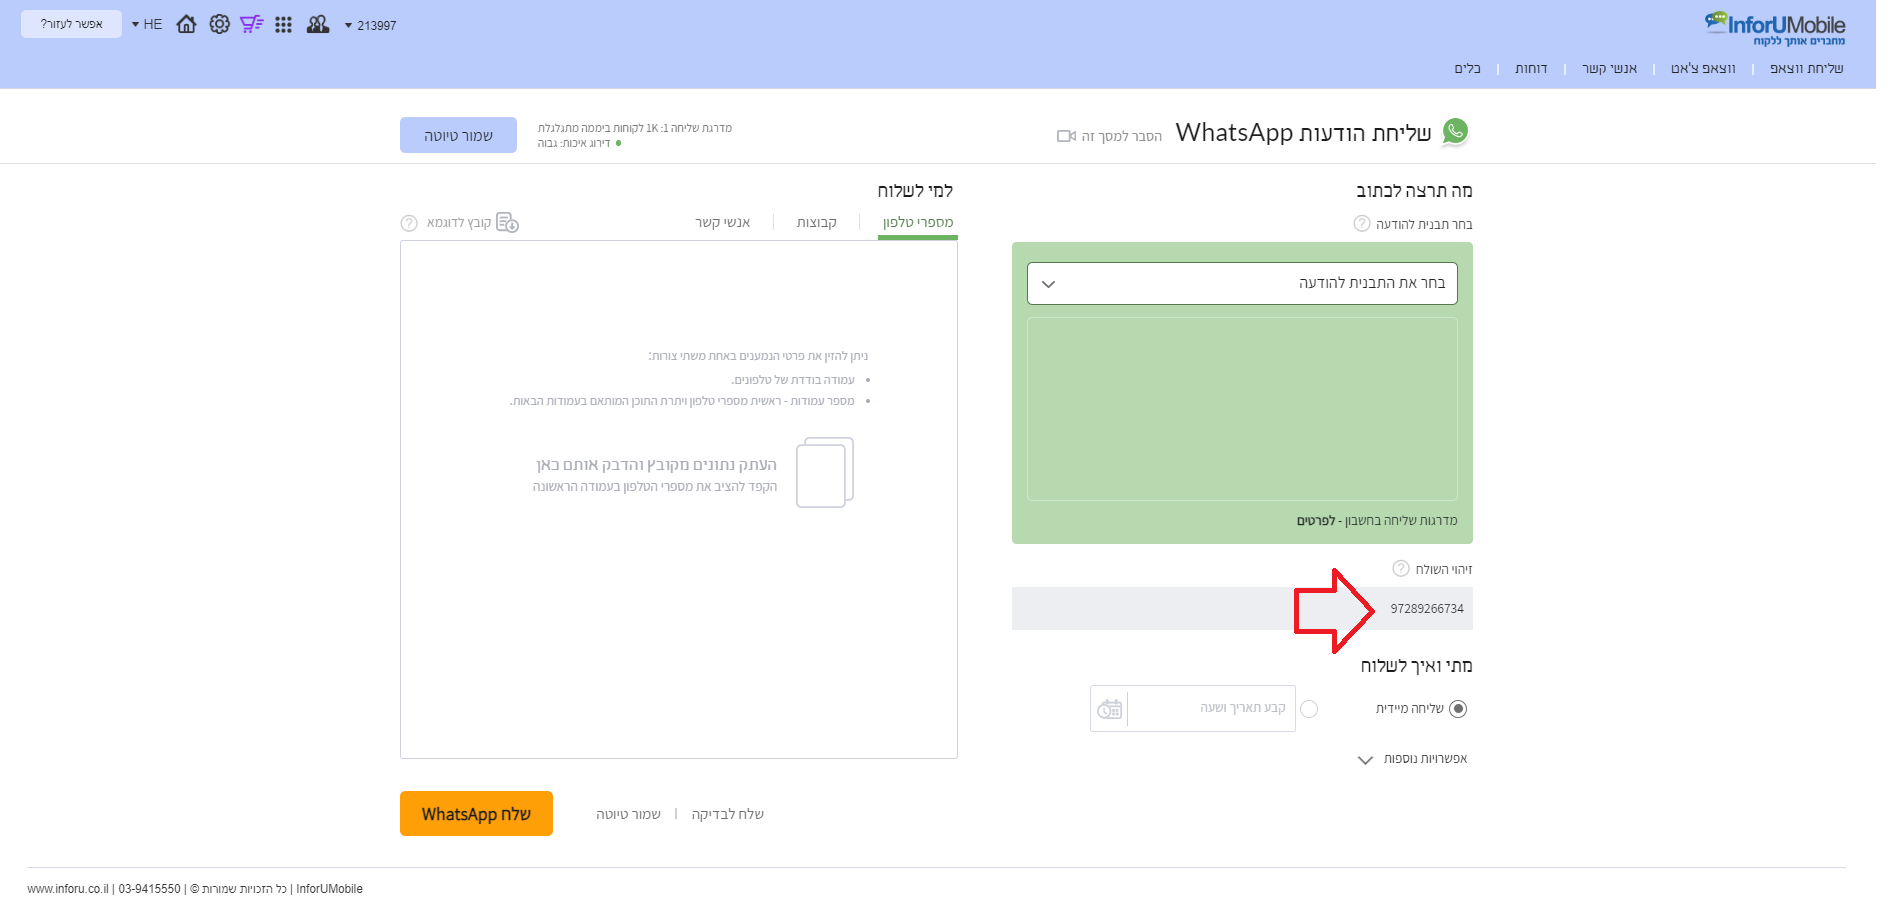The width and height of the screenshot is (1899, 907).
Task: Open דוחות menu
Action: (1531, 68)
